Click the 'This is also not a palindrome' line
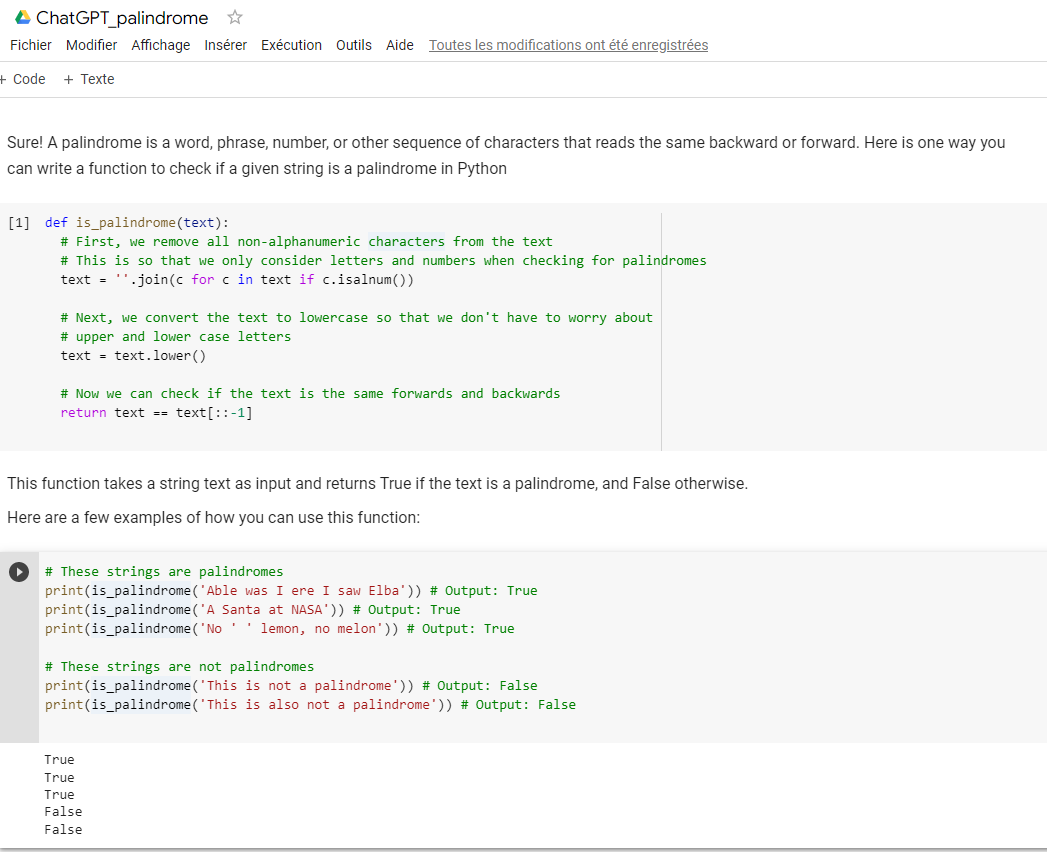This screenshot has width=1047, height=852. point(310,704)
